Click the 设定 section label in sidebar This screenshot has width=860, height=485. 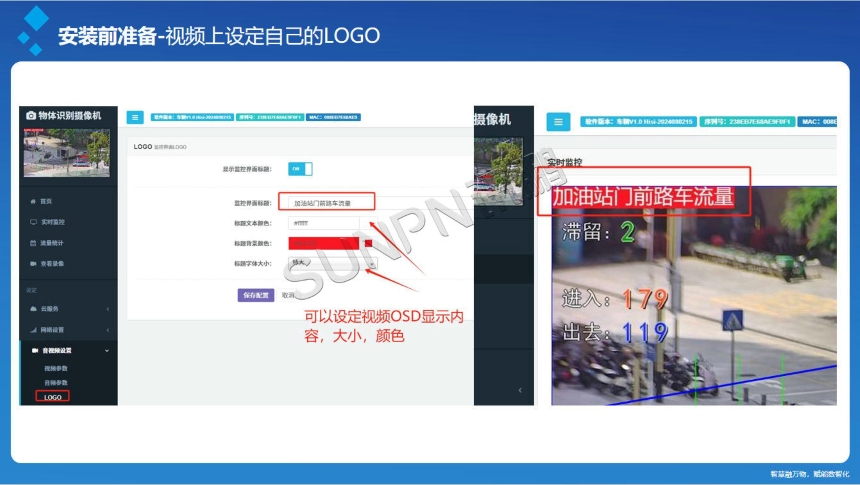pyautogui.click(x=31, y=290)
